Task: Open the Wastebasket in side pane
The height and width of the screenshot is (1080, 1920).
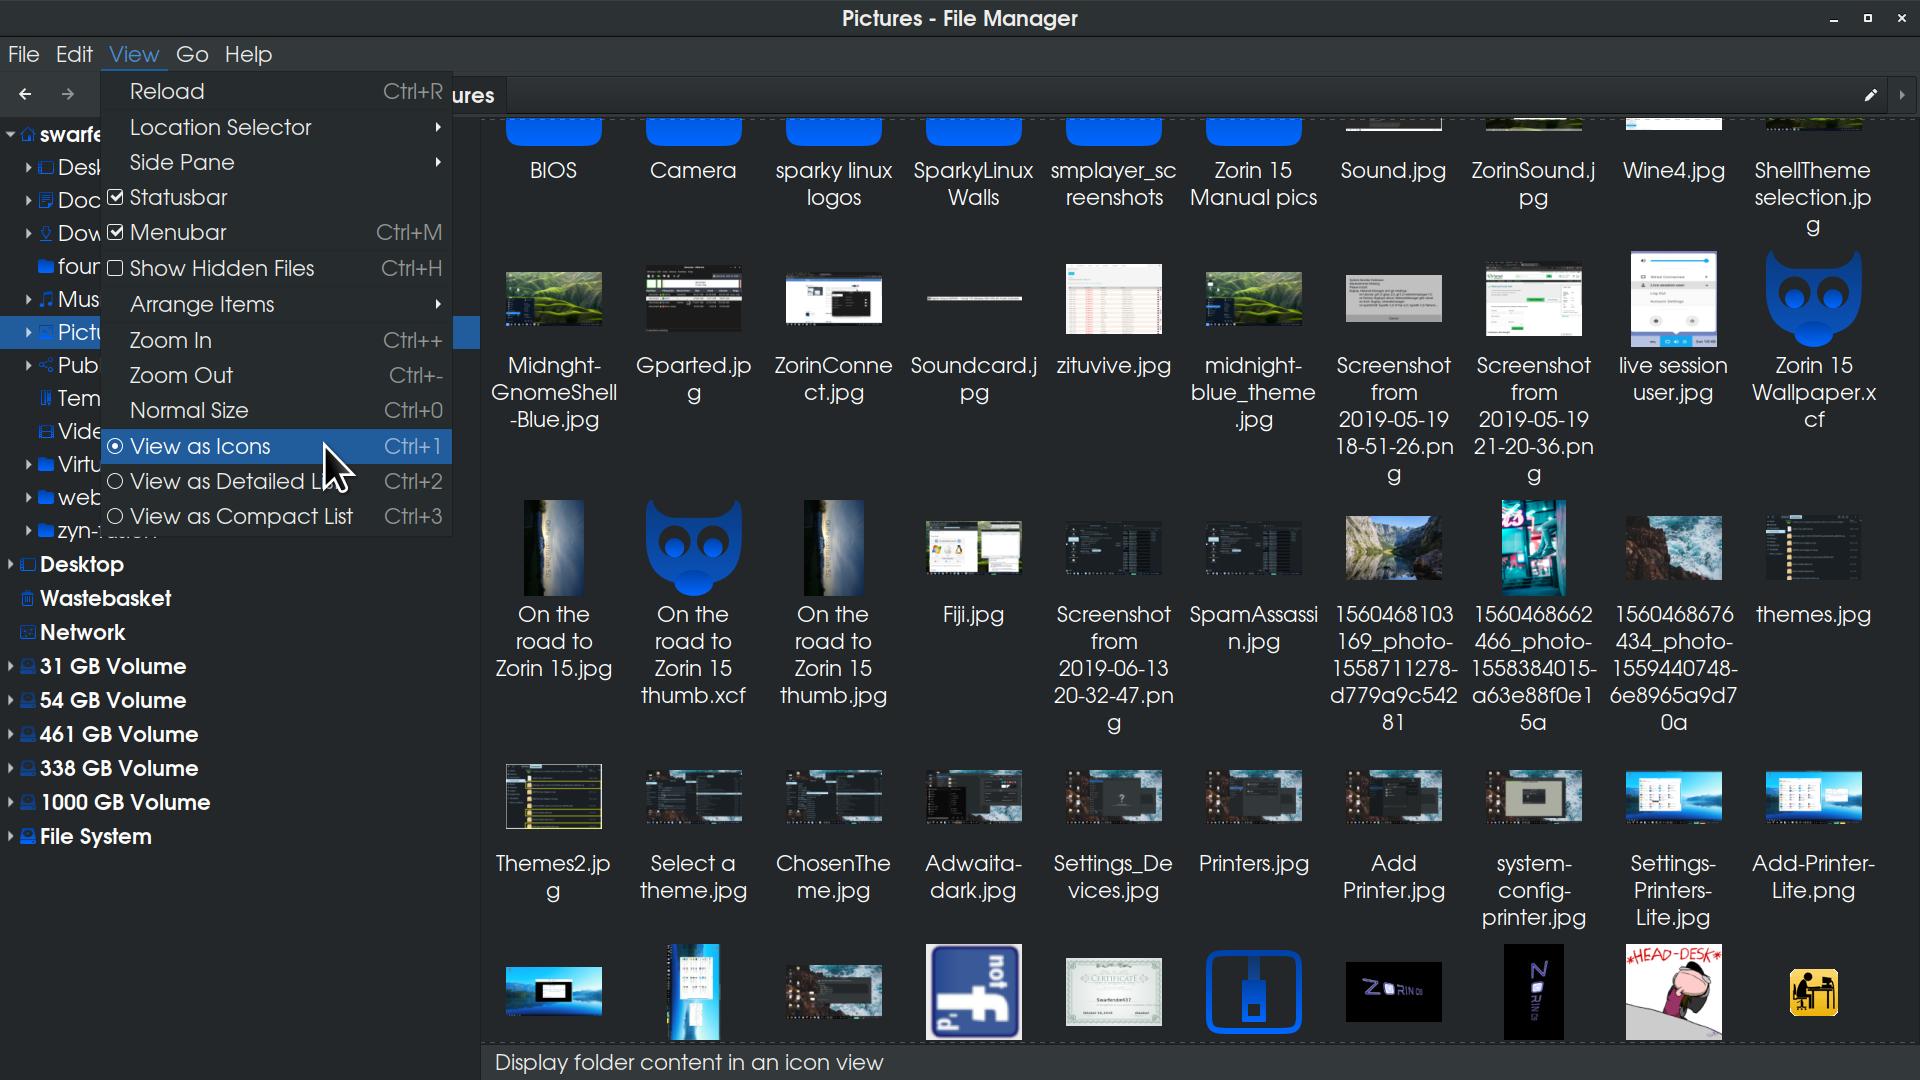Action: point(105,598)
